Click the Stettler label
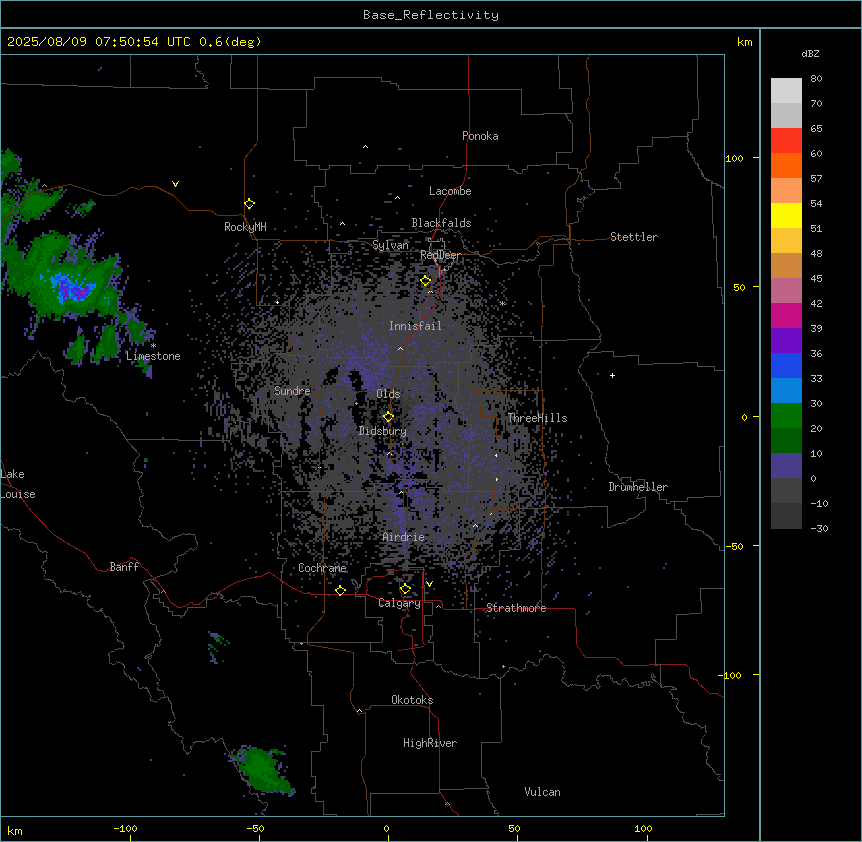Screen dimensions: 862x842 (x=634, y=237)
